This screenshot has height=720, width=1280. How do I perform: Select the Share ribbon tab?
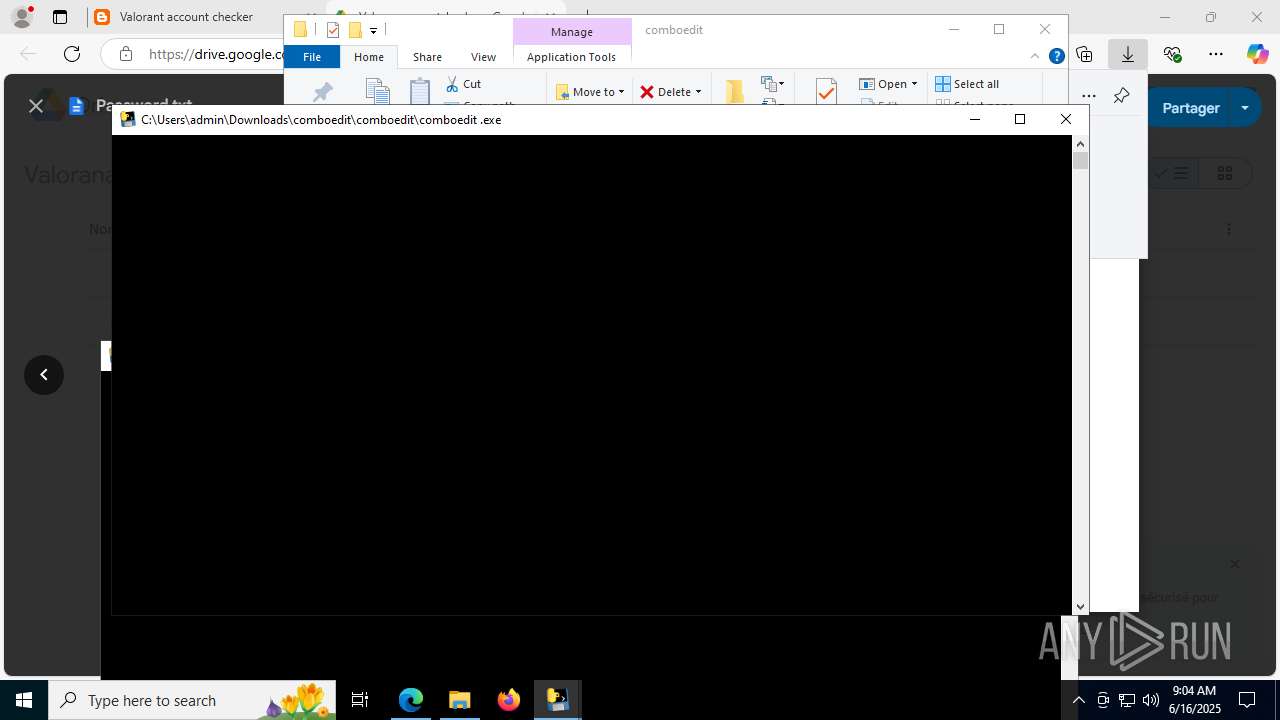(427, 57)
